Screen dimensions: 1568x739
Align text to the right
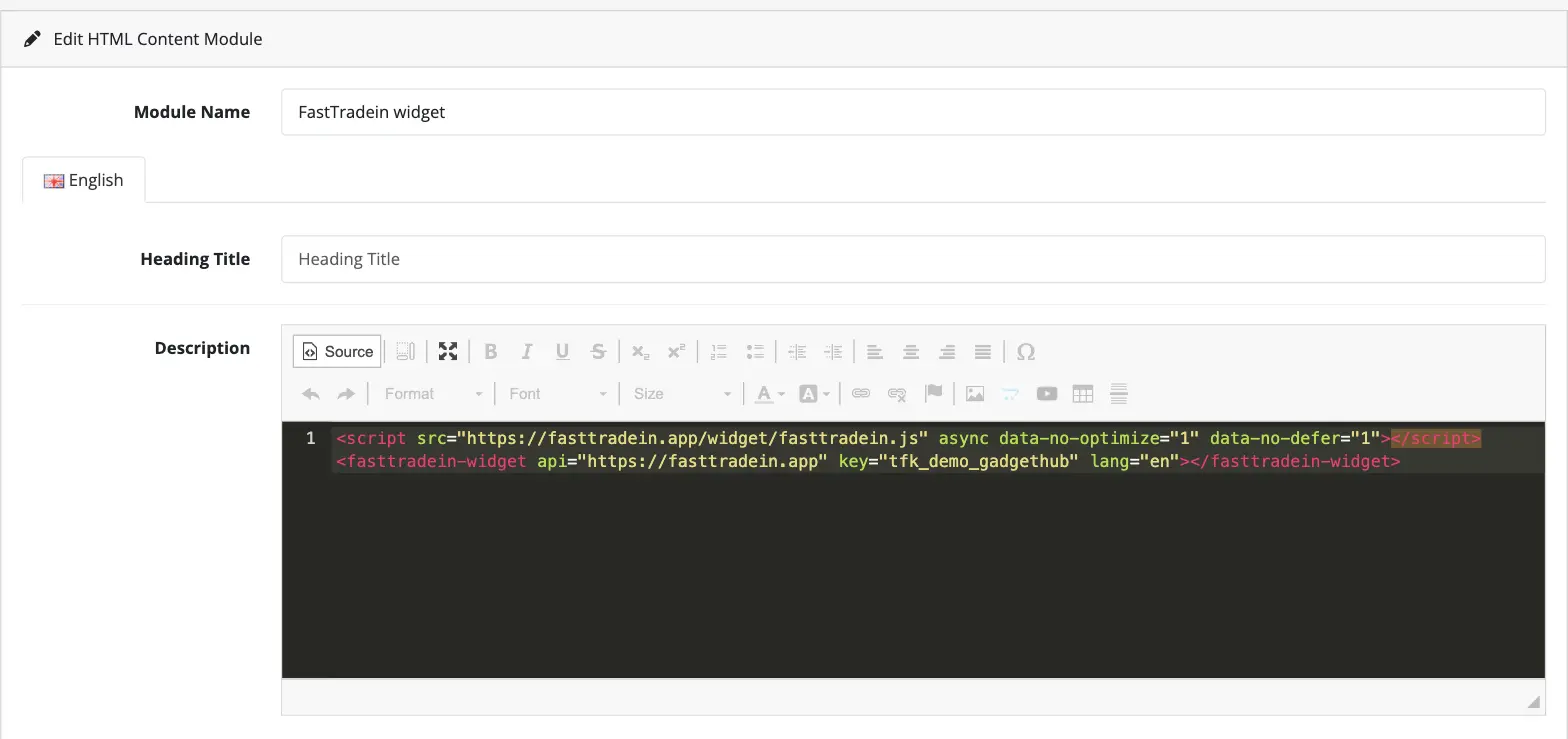pyautogui.click(x=947, y=351)
